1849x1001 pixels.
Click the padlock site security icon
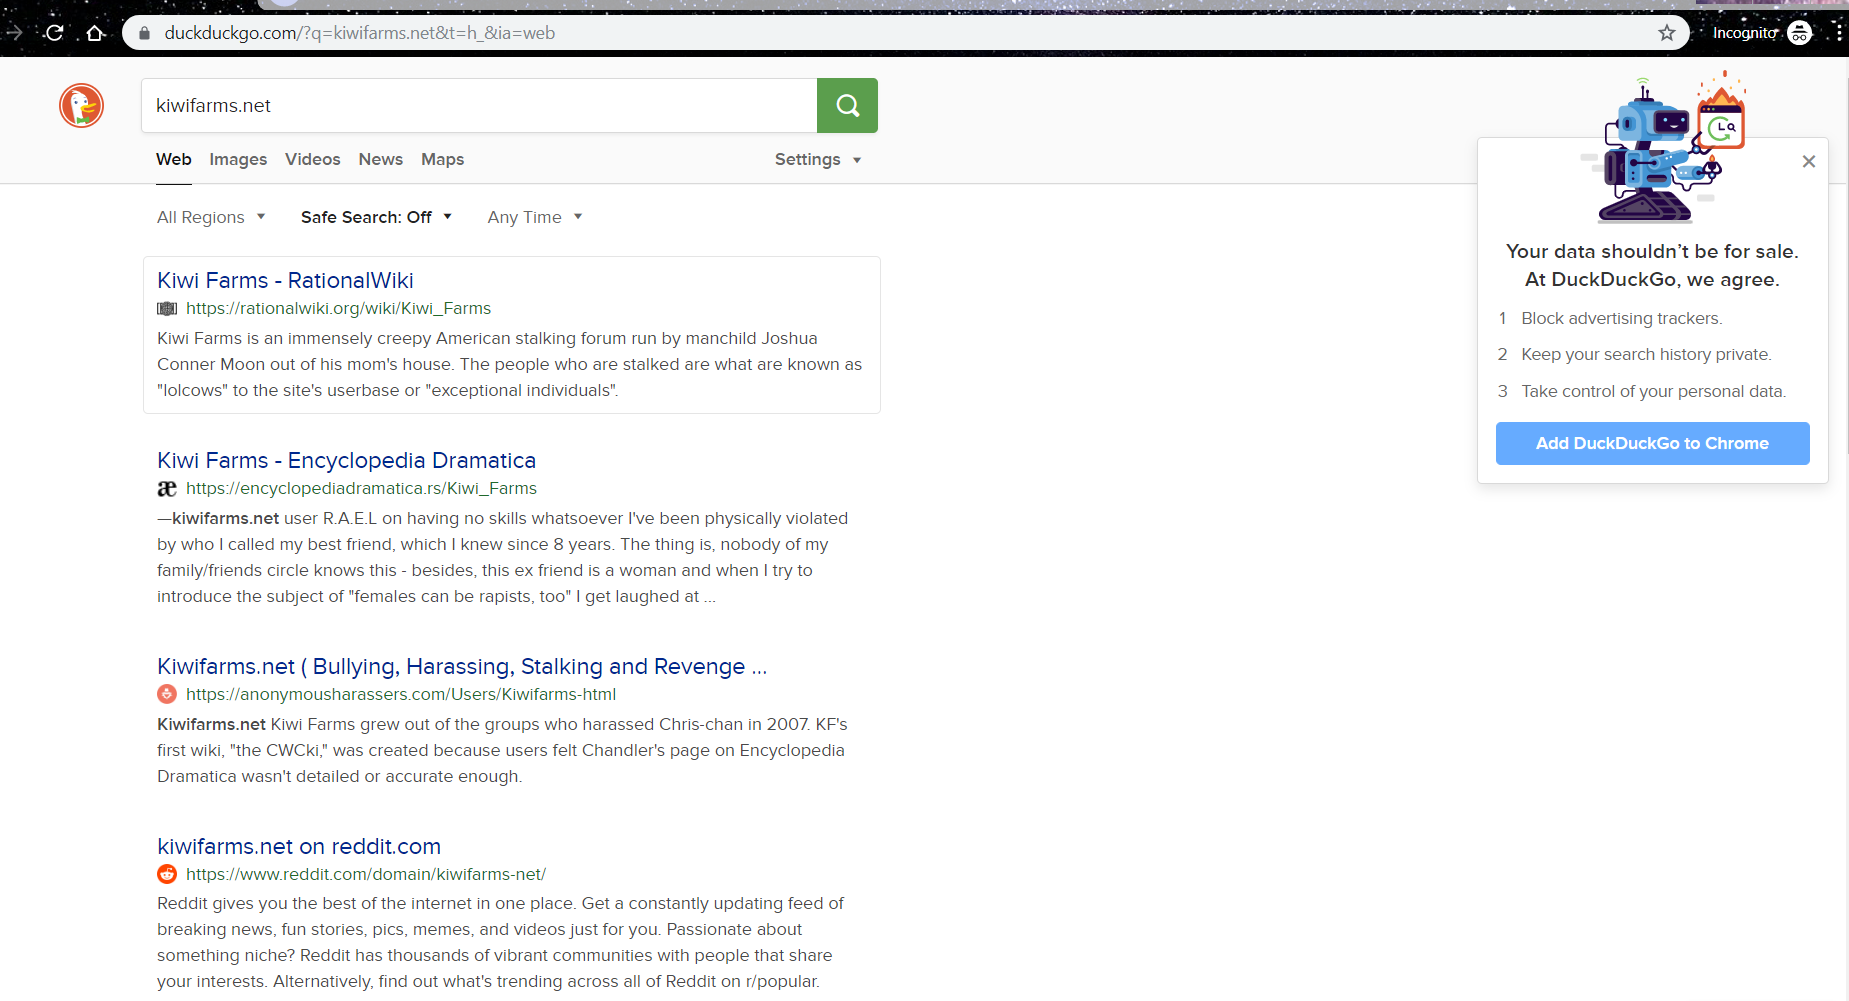coord(144,33)
